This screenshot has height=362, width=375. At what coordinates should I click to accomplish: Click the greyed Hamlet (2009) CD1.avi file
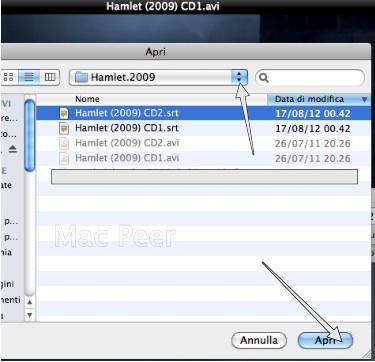[203, 158]
